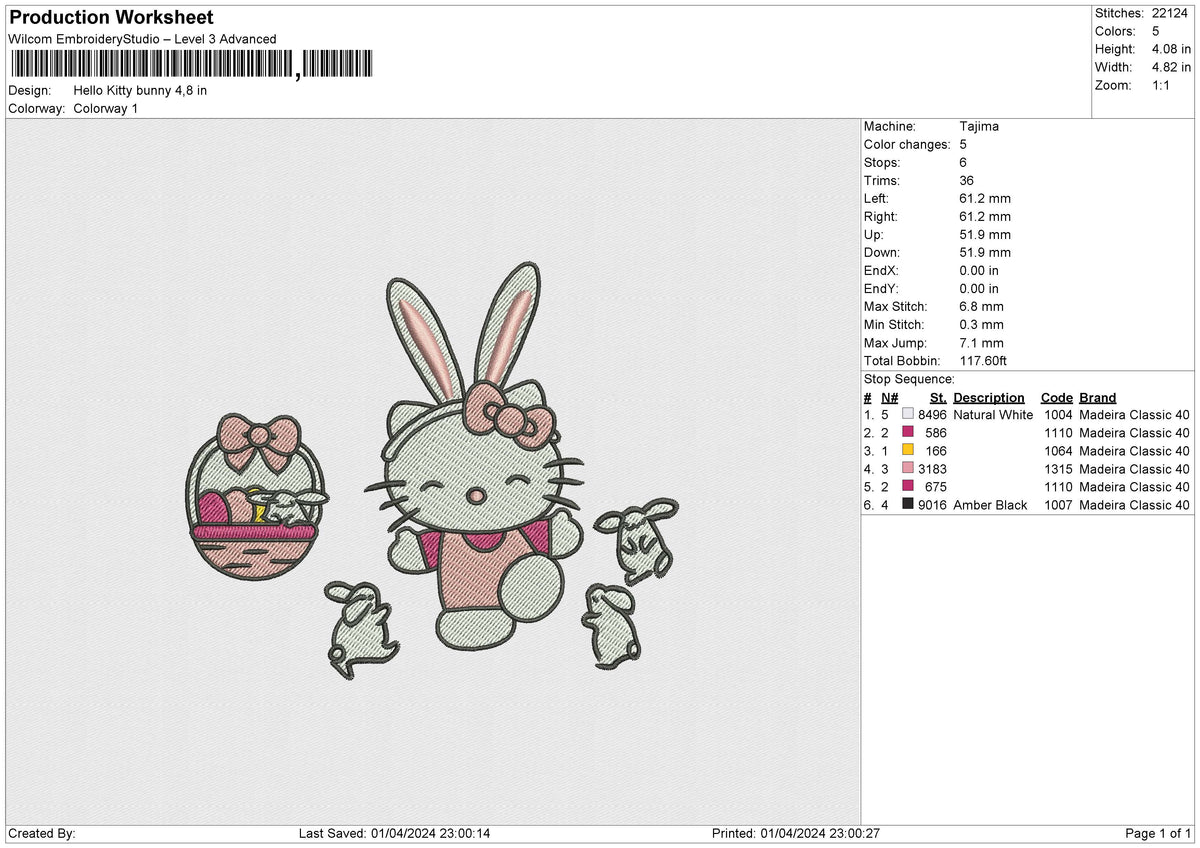Click the 'Left:' label
This screenshot has width=1200, height=848.
point(876,199)
